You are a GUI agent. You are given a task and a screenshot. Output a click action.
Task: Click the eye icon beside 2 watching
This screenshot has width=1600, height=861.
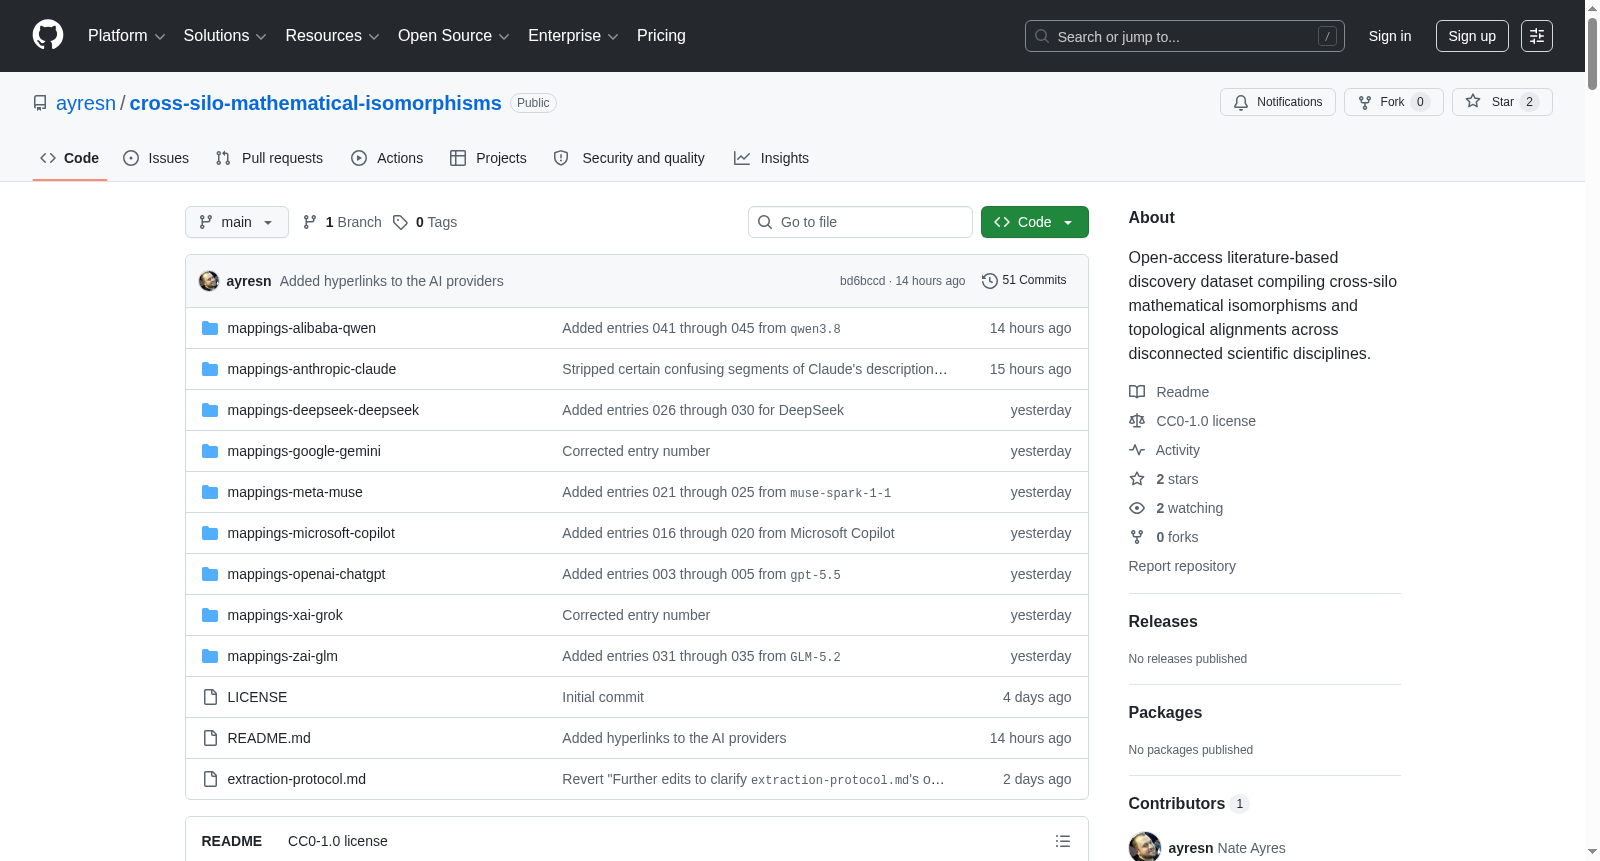click(x=1137, y=508)
